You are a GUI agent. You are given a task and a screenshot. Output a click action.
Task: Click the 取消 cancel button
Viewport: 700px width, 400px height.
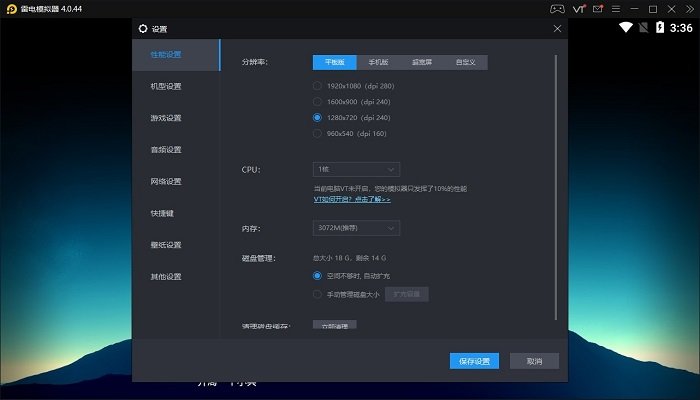point(534,361)
